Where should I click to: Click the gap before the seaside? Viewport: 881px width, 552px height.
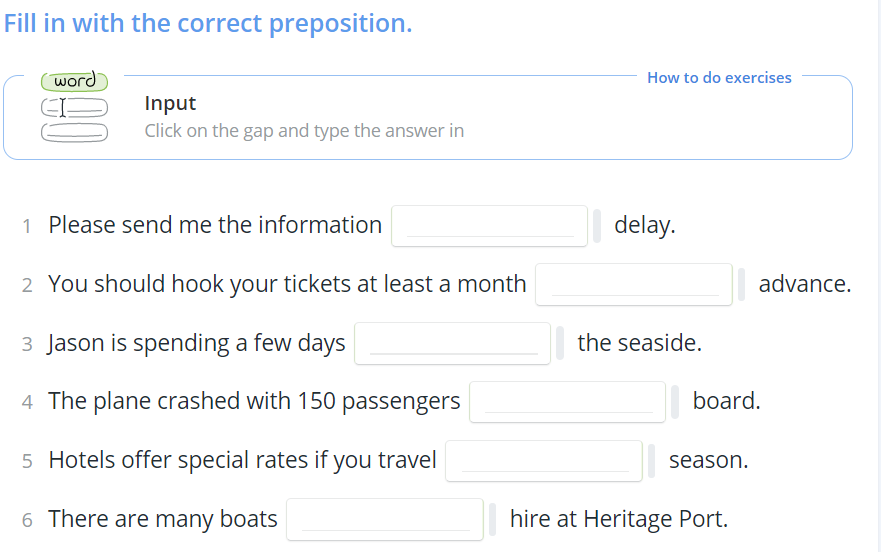coord(452,343)
